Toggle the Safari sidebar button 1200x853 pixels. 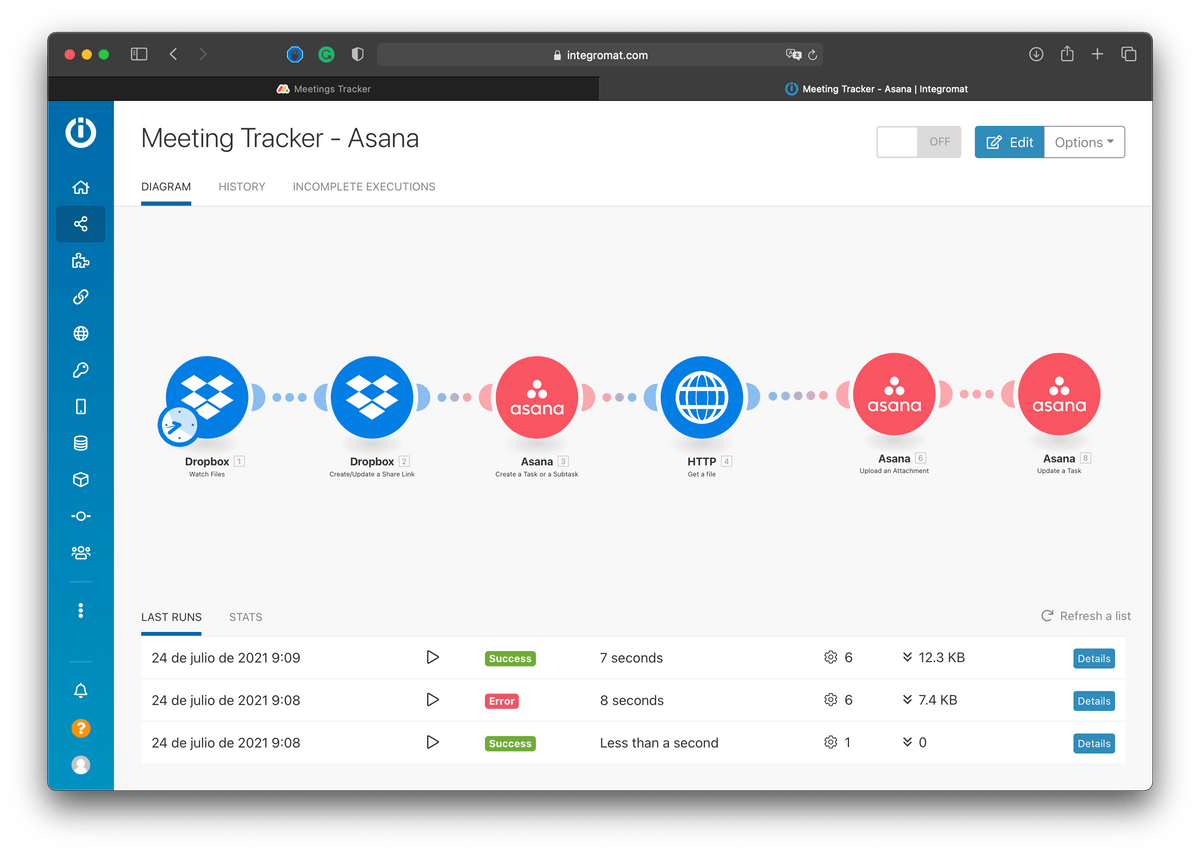click(139, 54)
